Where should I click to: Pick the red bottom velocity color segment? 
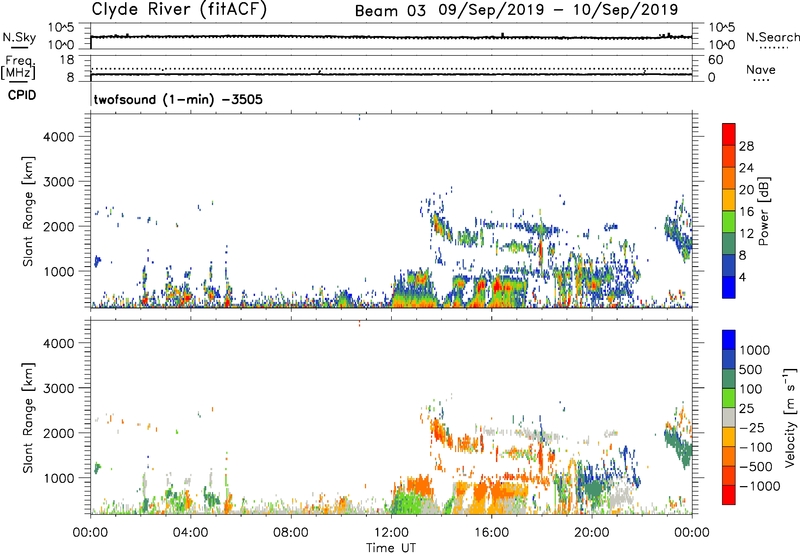729,495
